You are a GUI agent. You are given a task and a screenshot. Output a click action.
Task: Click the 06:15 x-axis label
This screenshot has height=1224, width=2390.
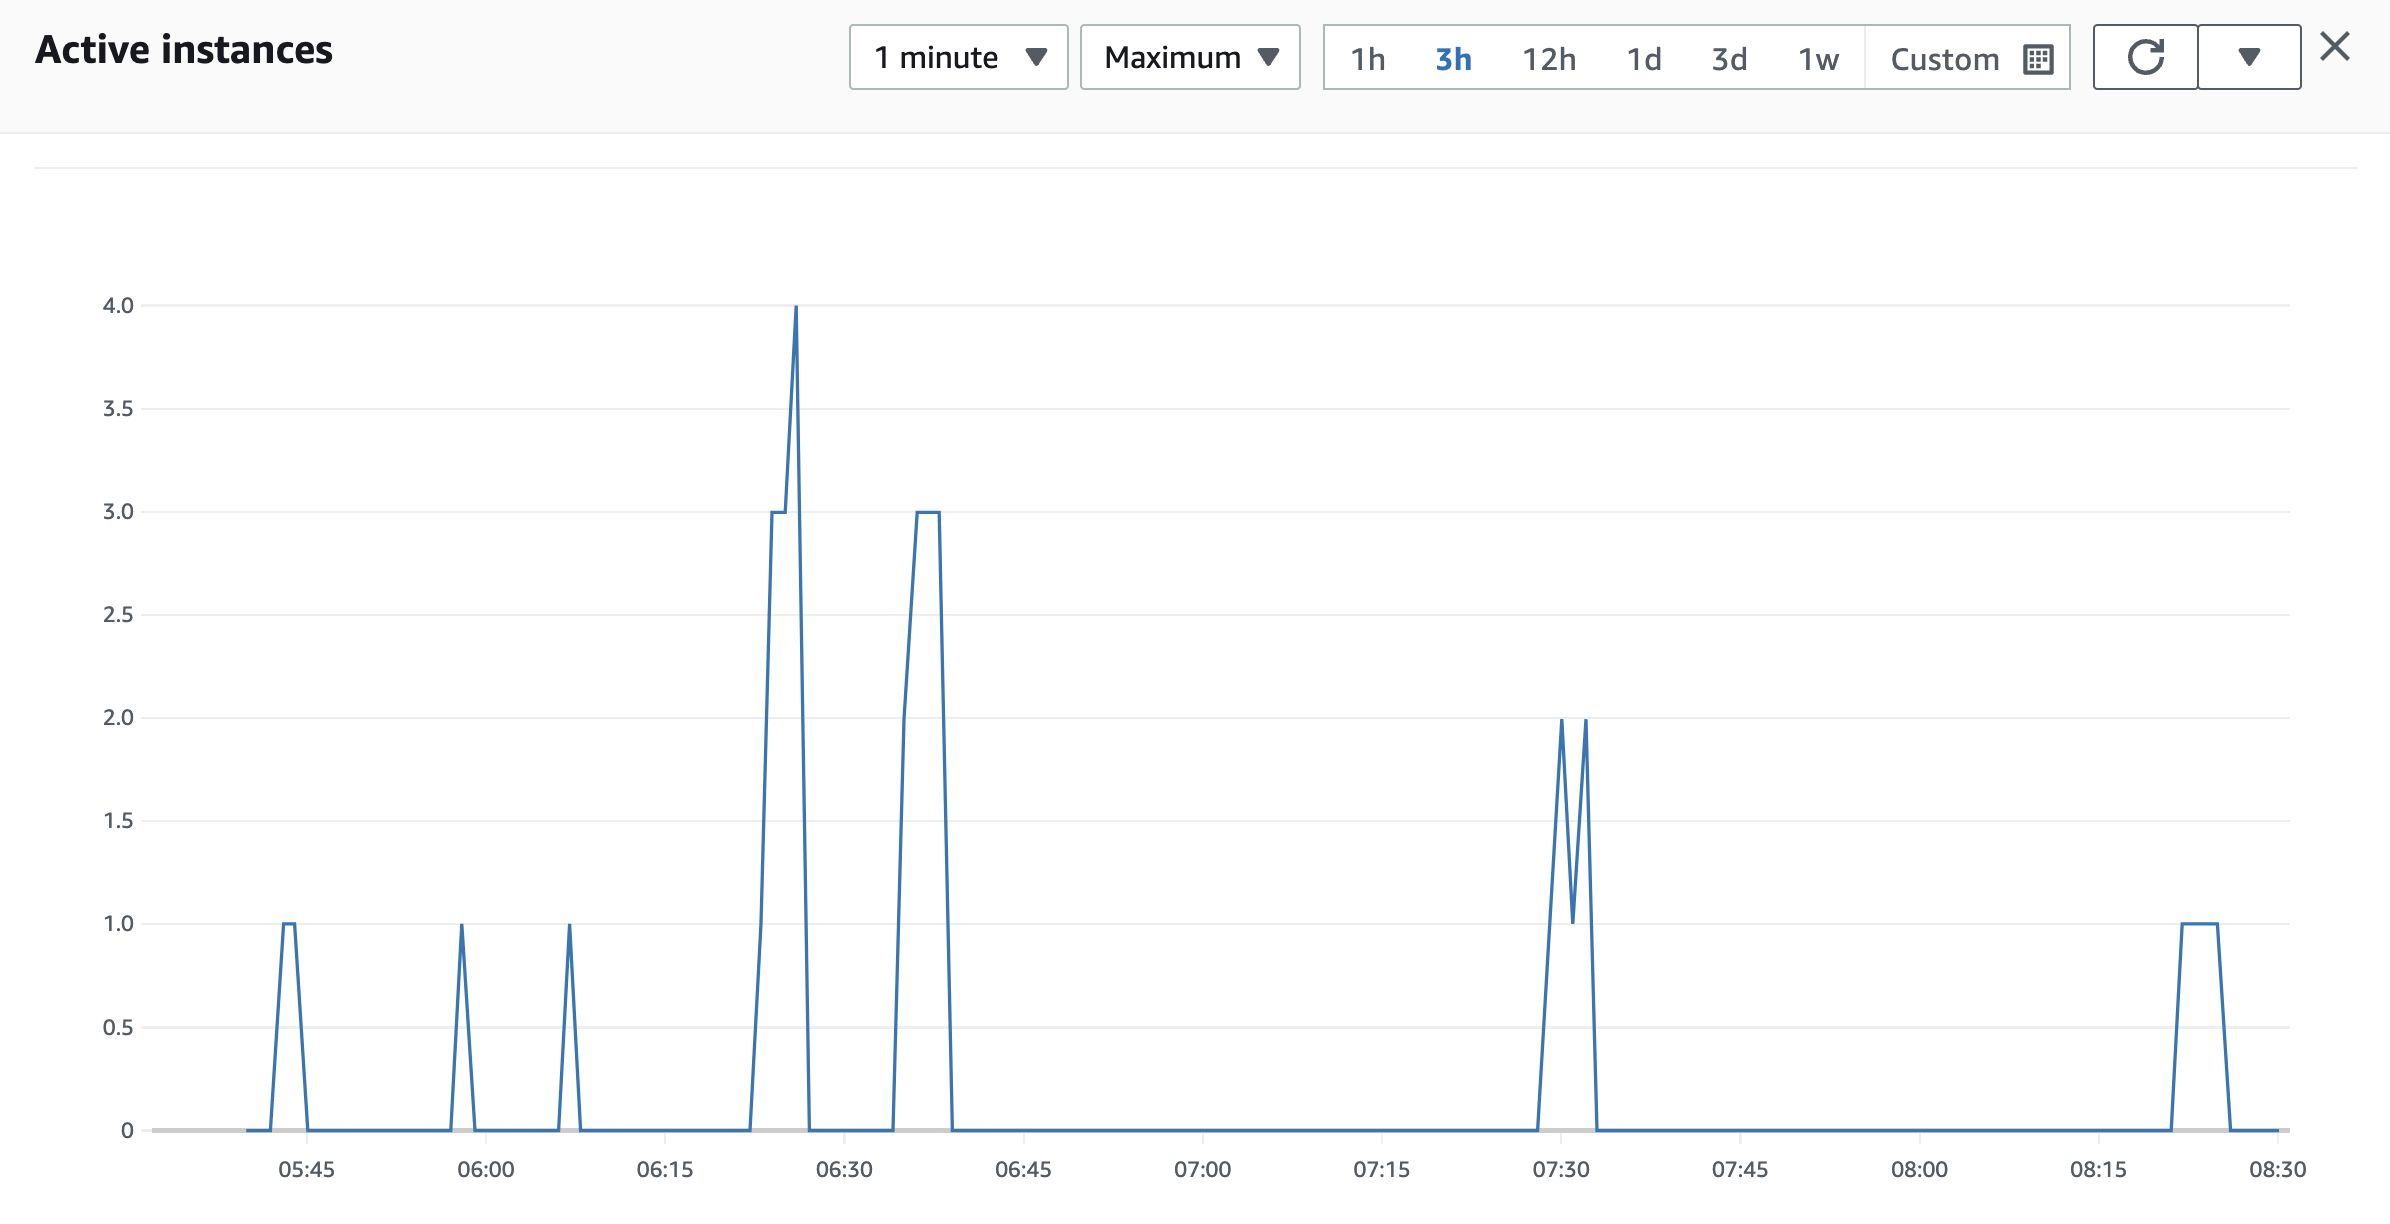pos(665,1169)
